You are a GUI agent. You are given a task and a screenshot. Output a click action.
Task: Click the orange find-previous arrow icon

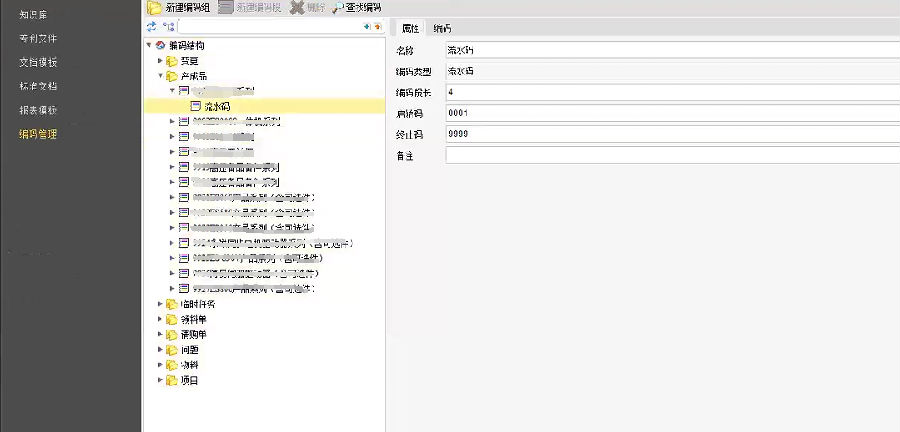[x=378, y=26]
